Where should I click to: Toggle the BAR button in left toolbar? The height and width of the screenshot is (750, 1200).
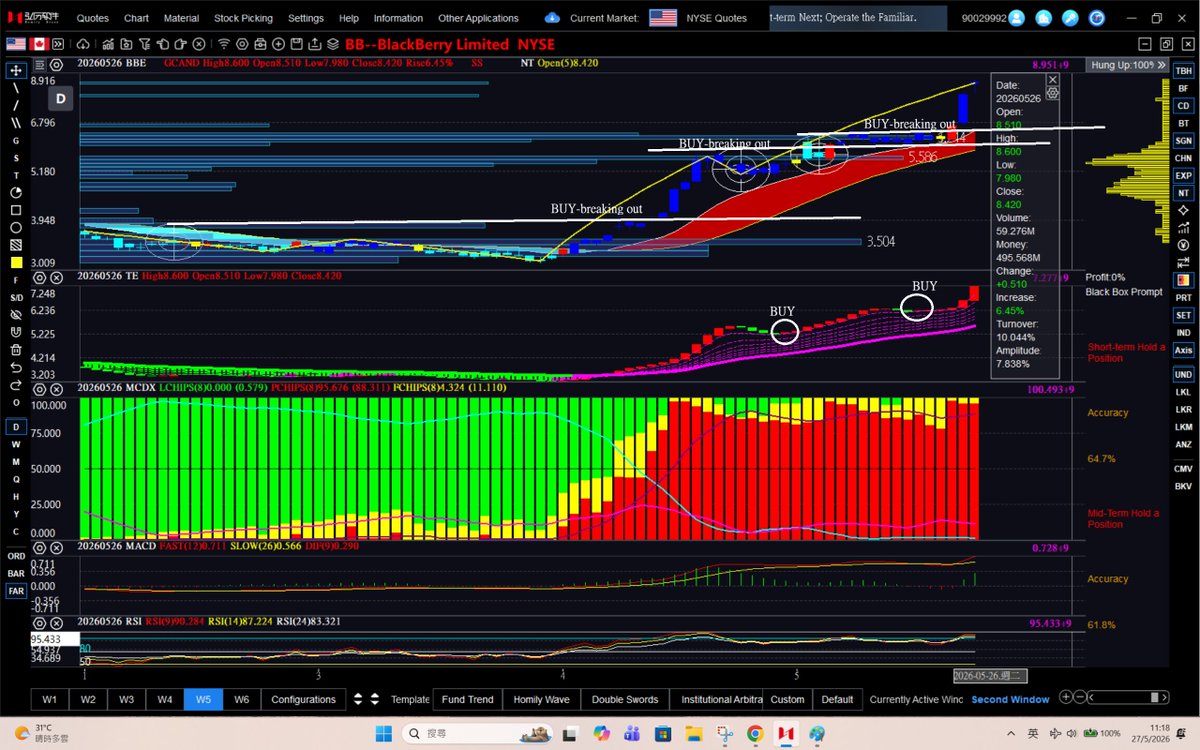tap(16, 573)
